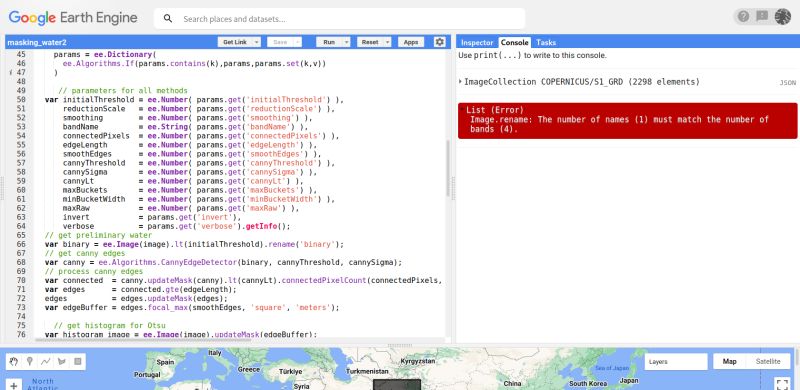Viewport: 800px width, 390px height.
Task: Click the getInfo() call on line 64
Action: [268, 226]
